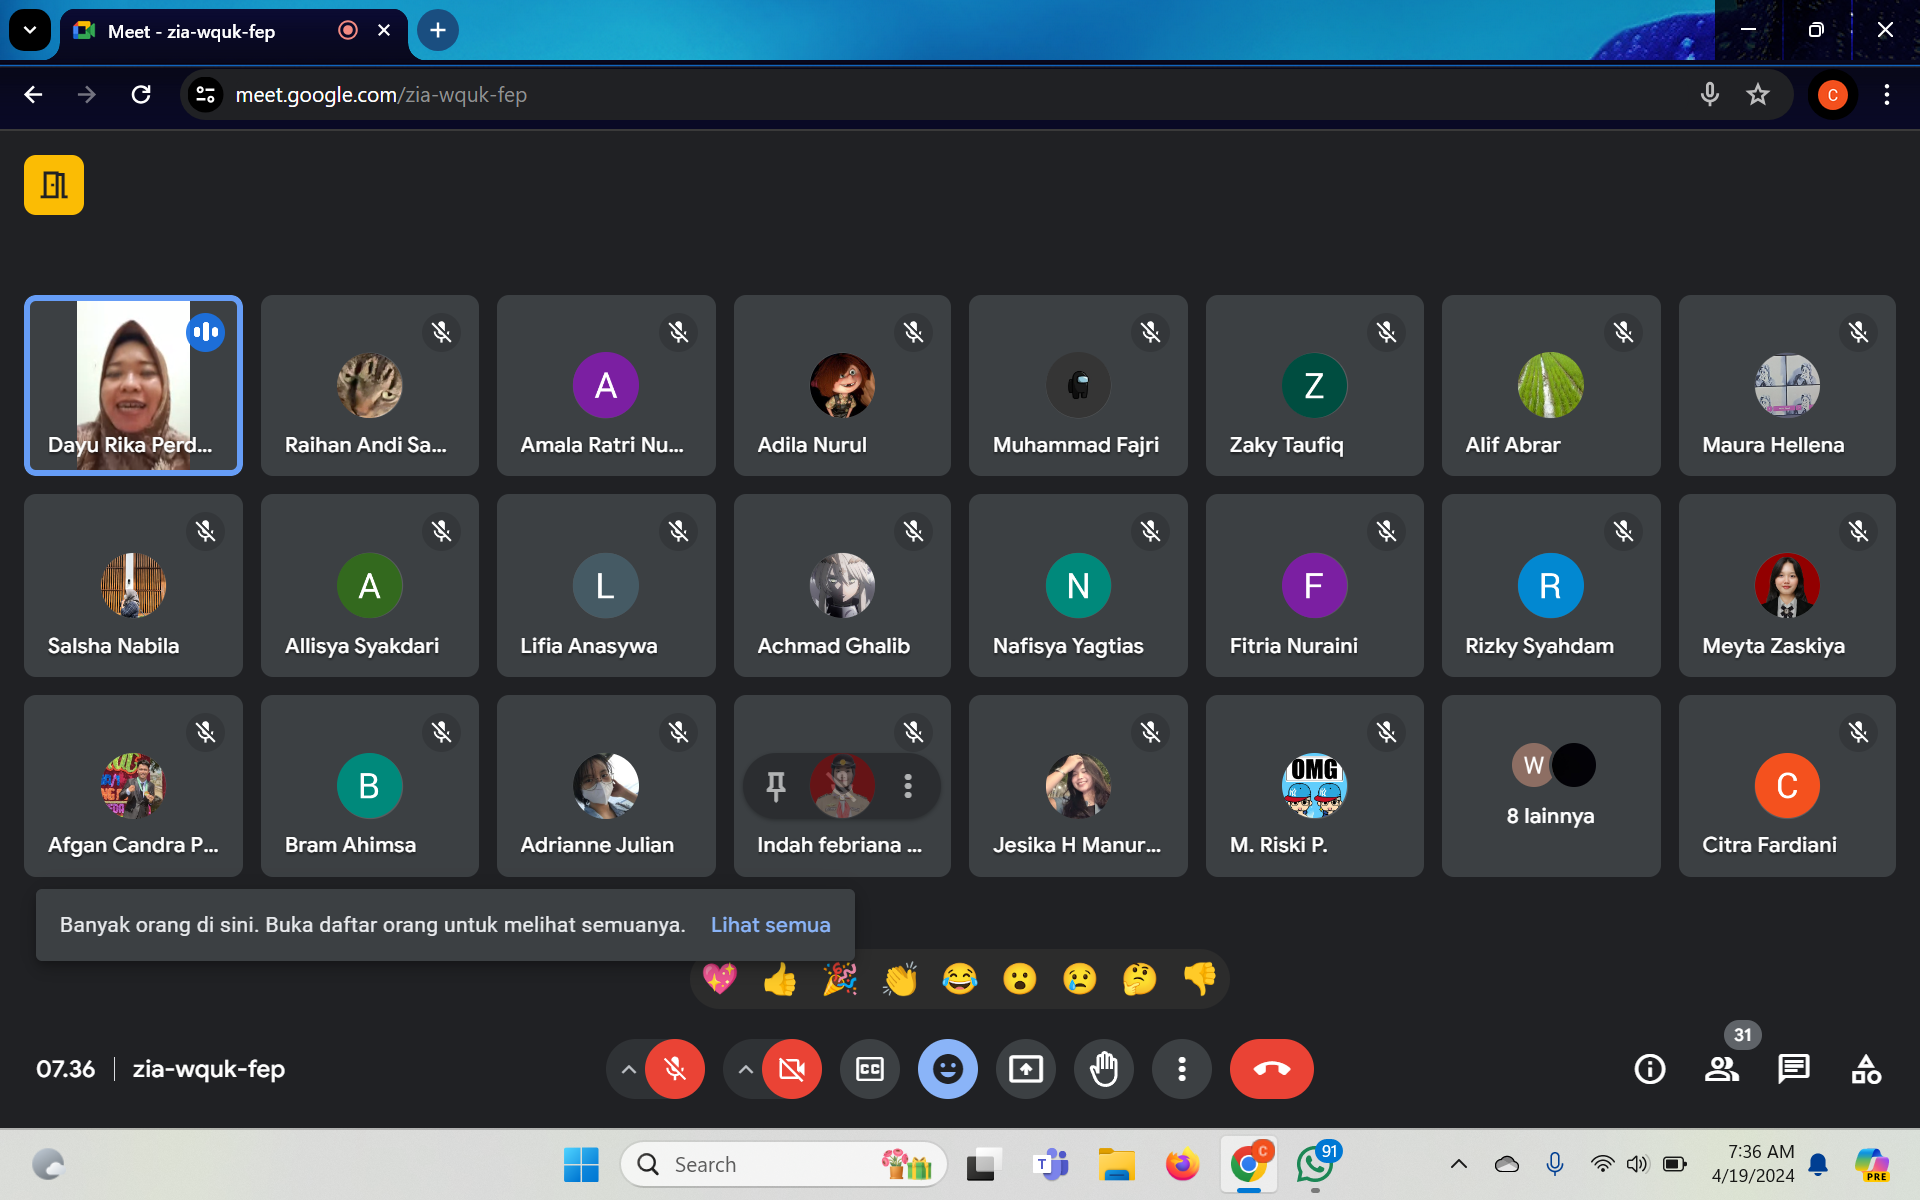This screenshot has height=1200, width=1920.
Task: Send the thumbs up reaction
Action: [x=780, y=979]
